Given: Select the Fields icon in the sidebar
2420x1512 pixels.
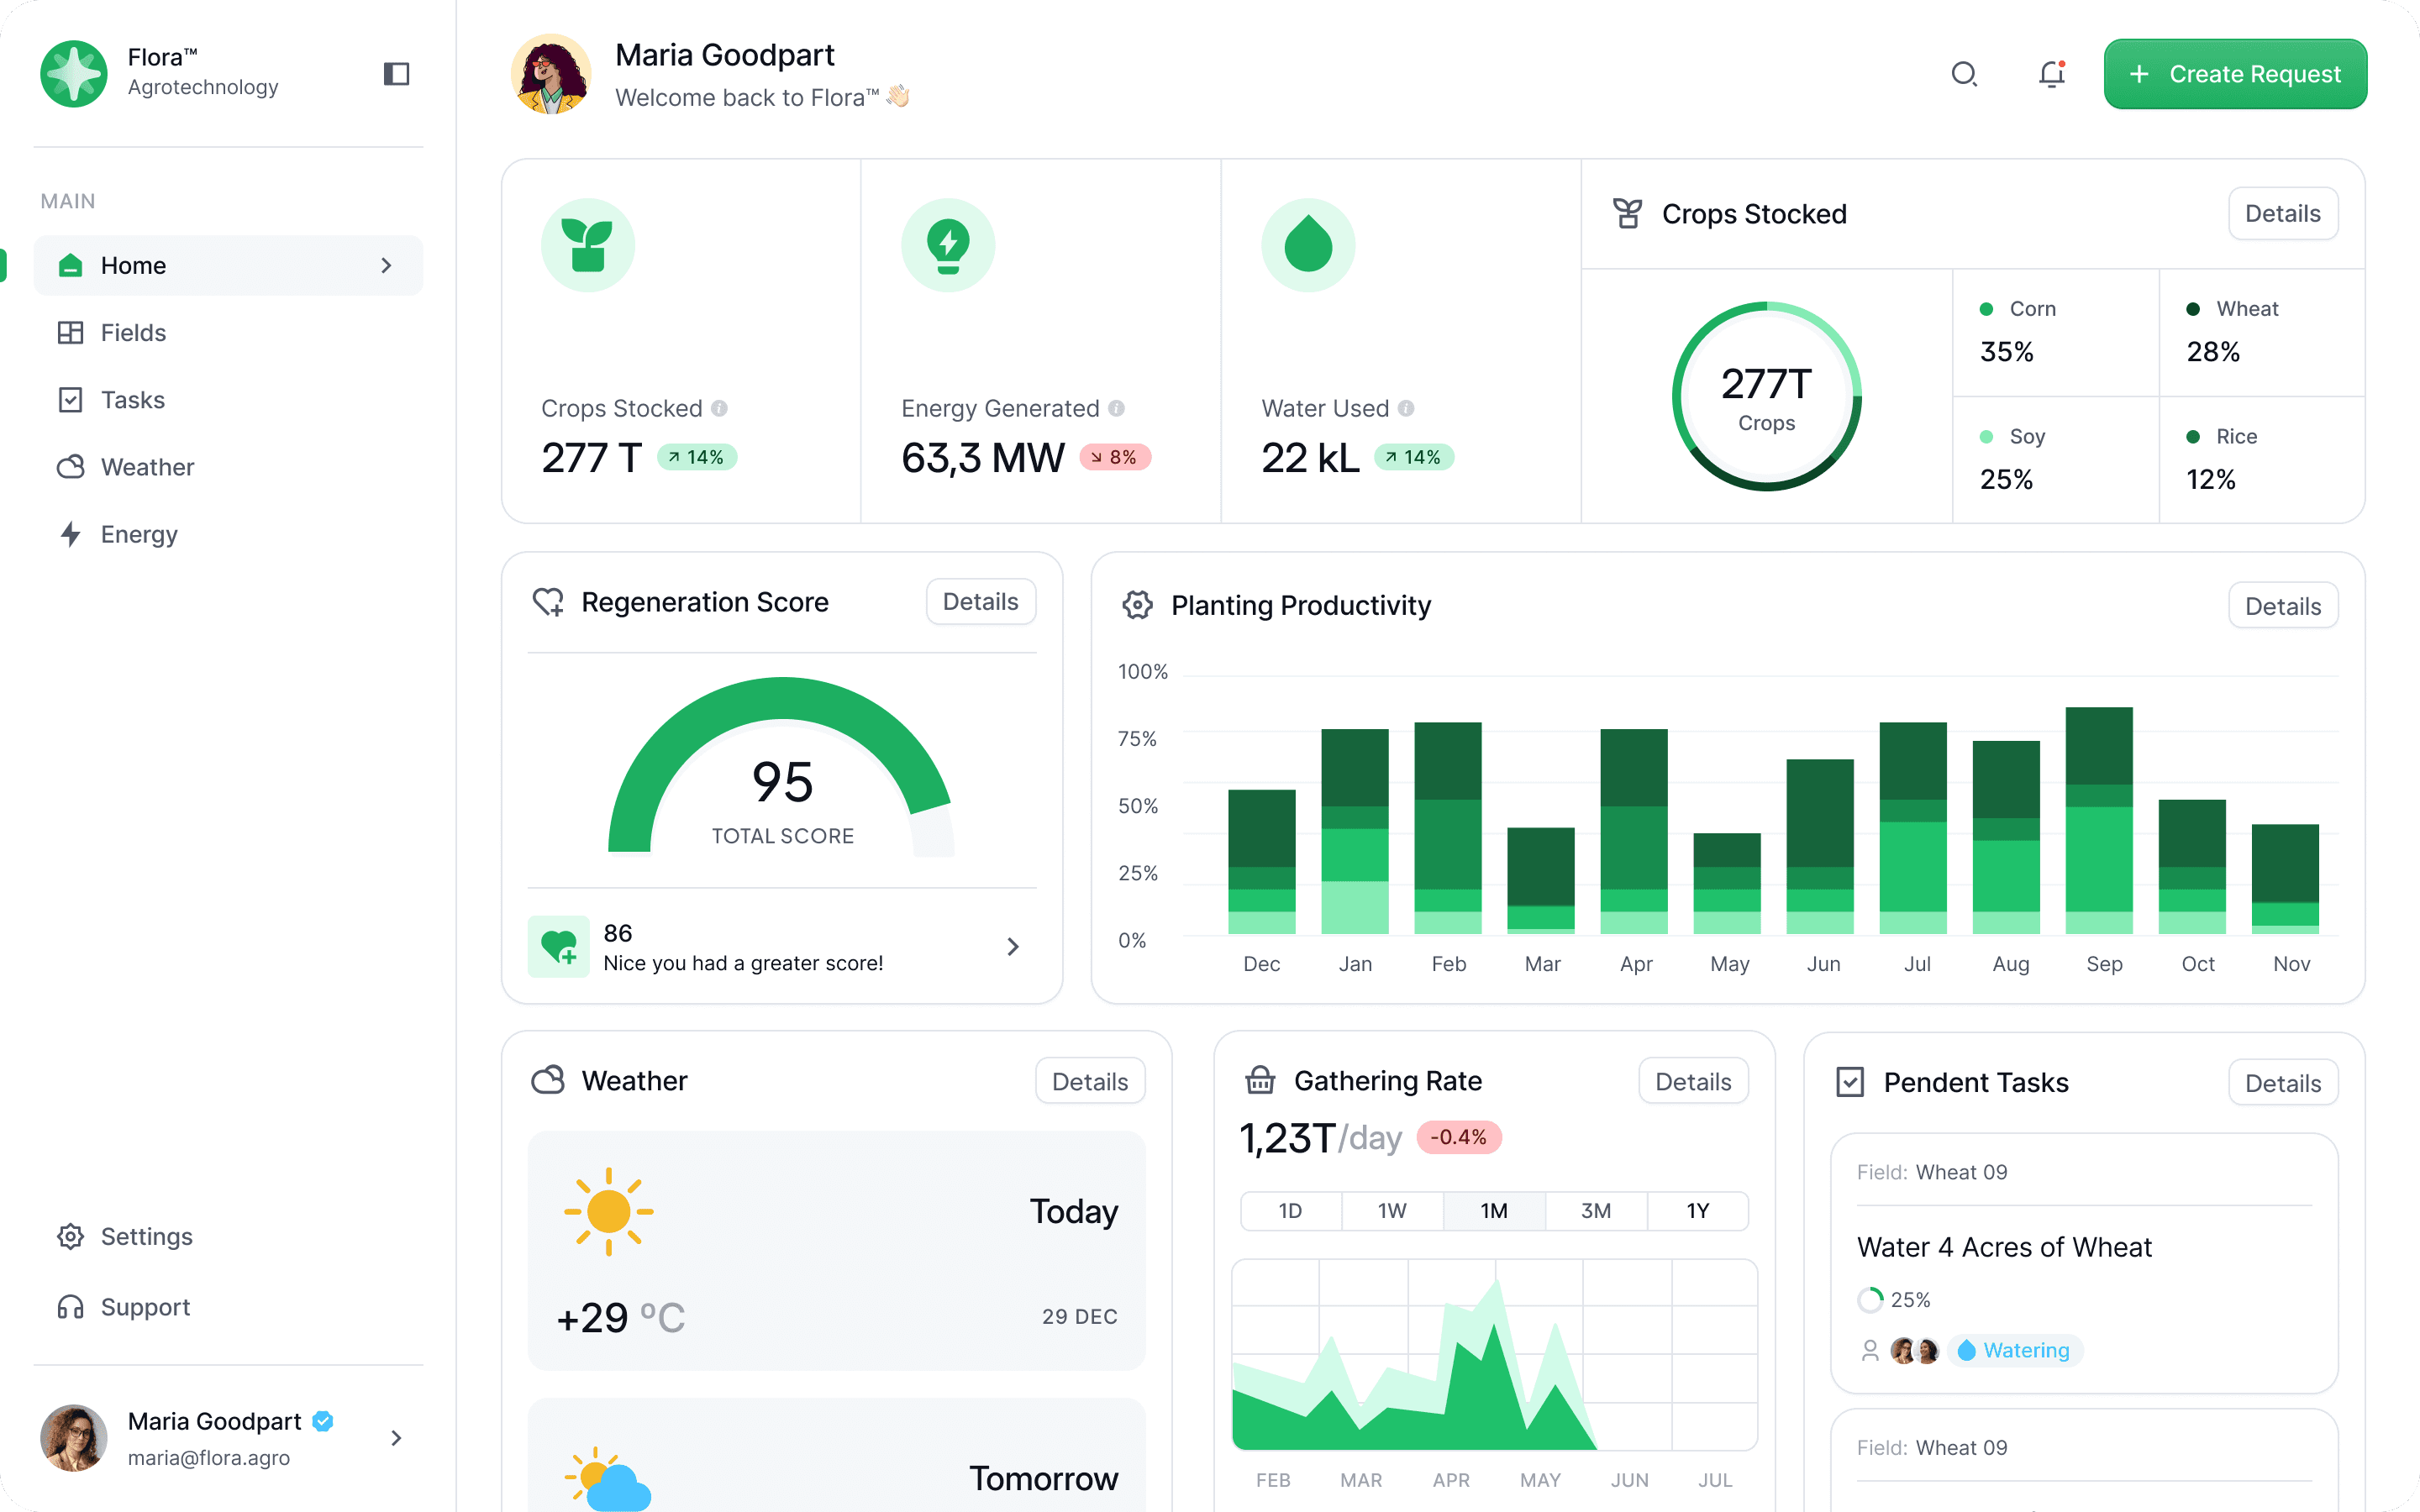Looking at the screenshot, I should pos(70,332).
